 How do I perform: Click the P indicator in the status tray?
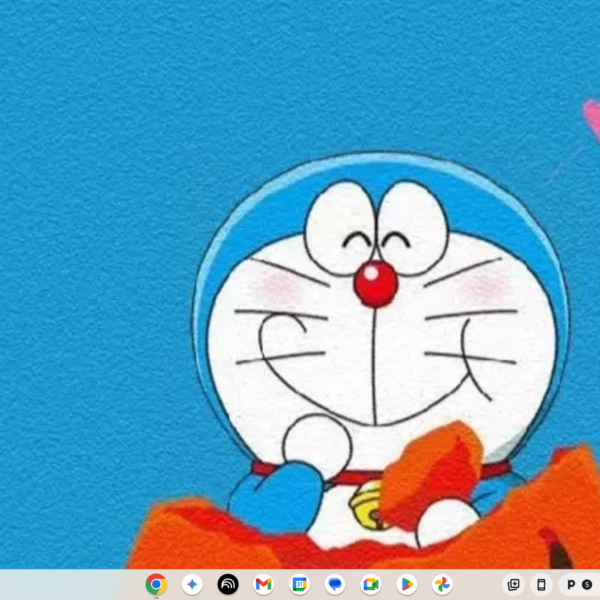pos(571,584)
